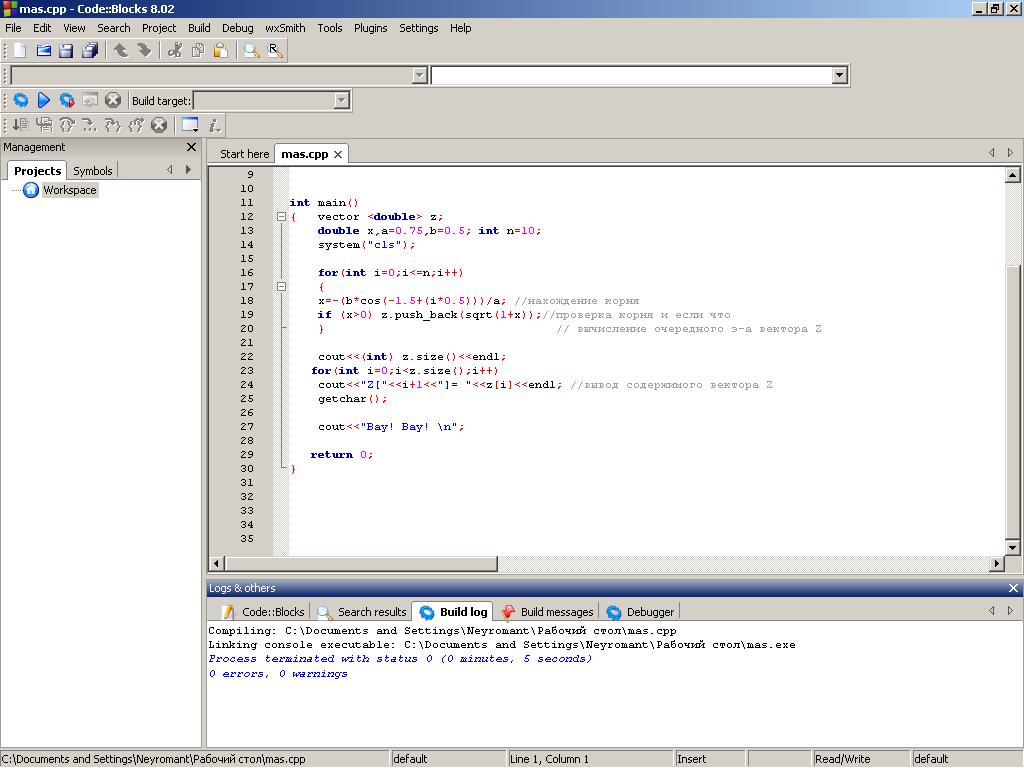The image size is (1024, 768).
Task: Expand the wide toolbar combo box on right
Action: point(839,75)
